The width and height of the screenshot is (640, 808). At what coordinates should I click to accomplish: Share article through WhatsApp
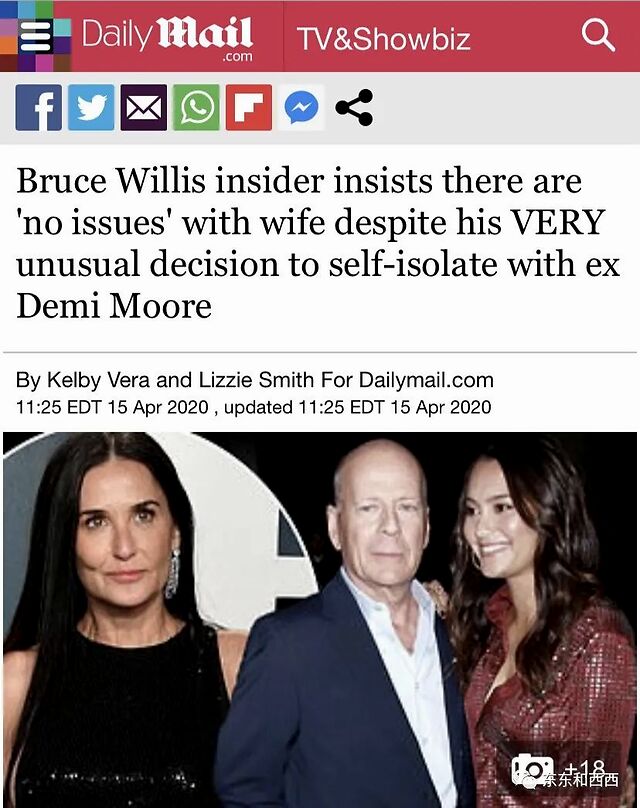[x=196, y=107]
